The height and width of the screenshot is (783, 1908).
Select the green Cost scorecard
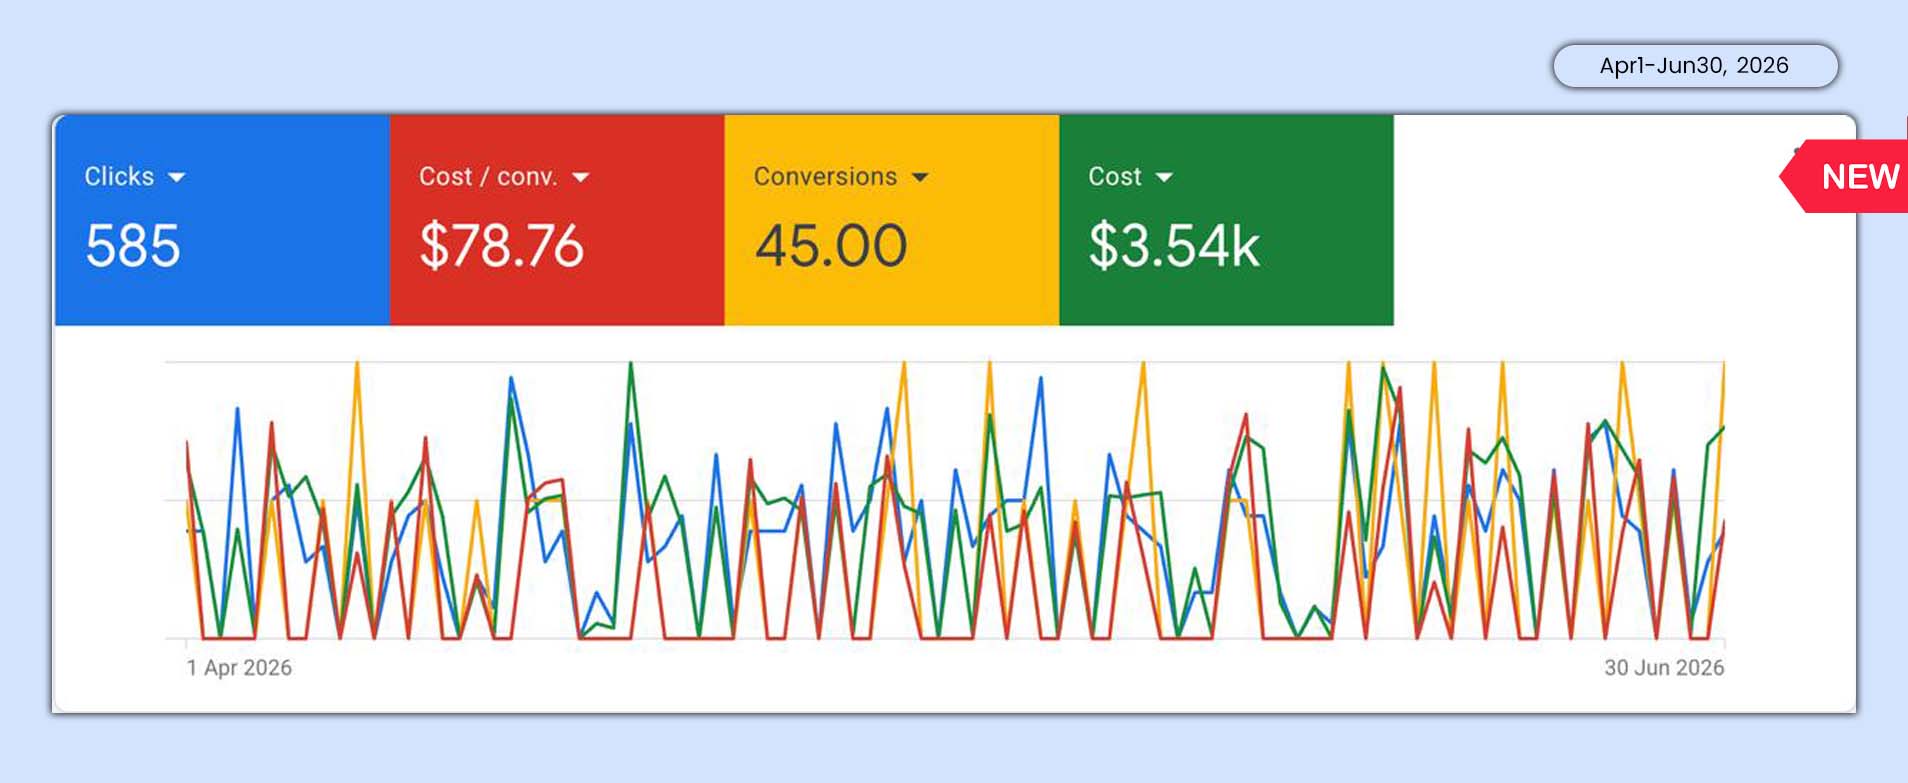1226,220
